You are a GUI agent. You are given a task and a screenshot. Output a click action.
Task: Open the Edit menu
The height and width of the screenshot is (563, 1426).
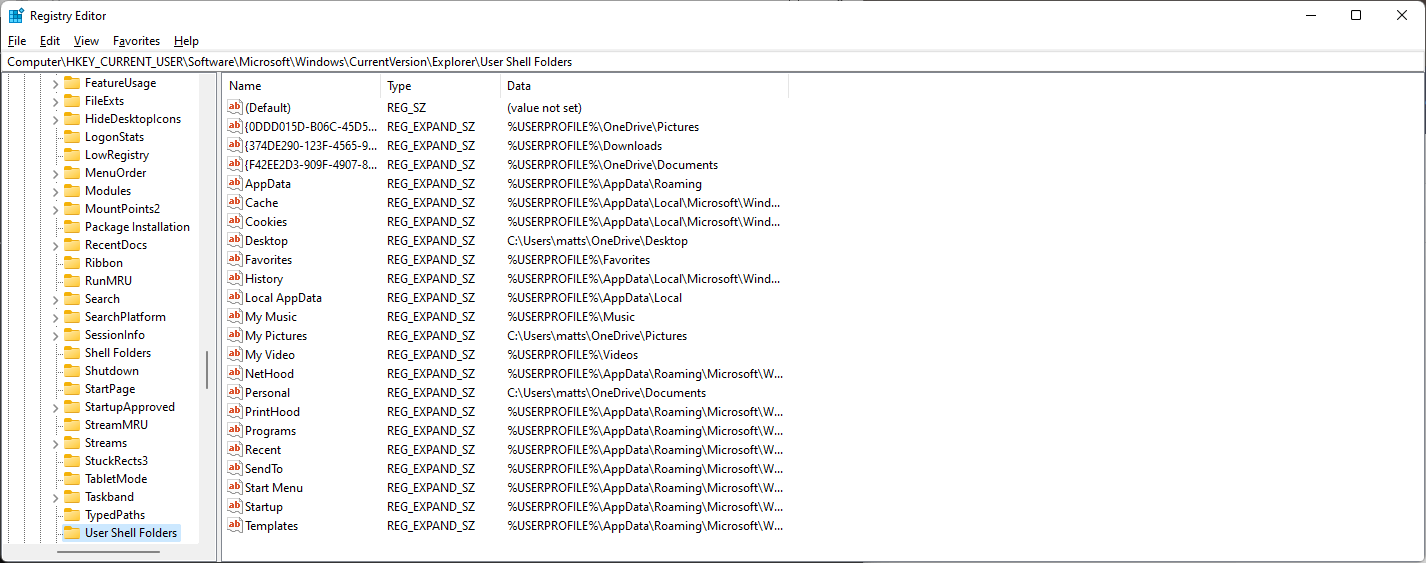(x=50, y=41)
